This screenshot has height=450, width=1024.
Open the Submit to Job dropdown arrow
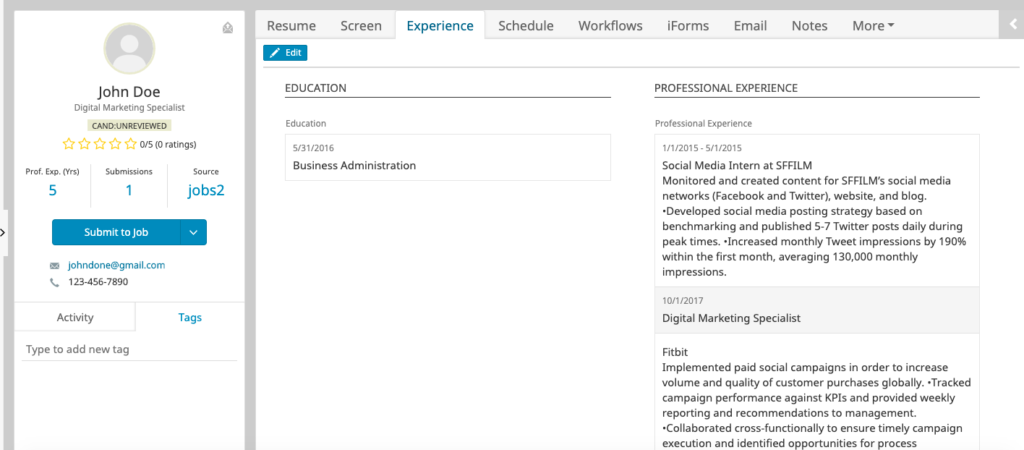[194, 233]
